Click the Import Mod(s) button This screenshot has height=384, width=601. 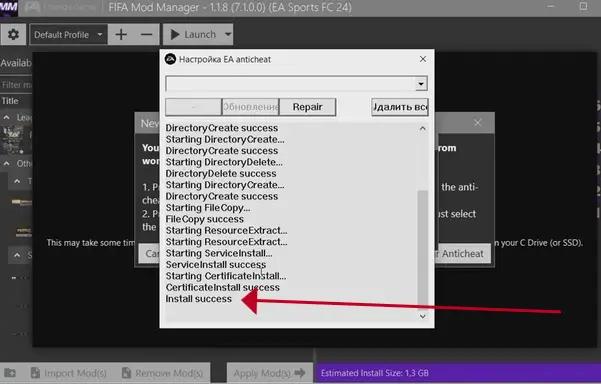pos(68,373)
